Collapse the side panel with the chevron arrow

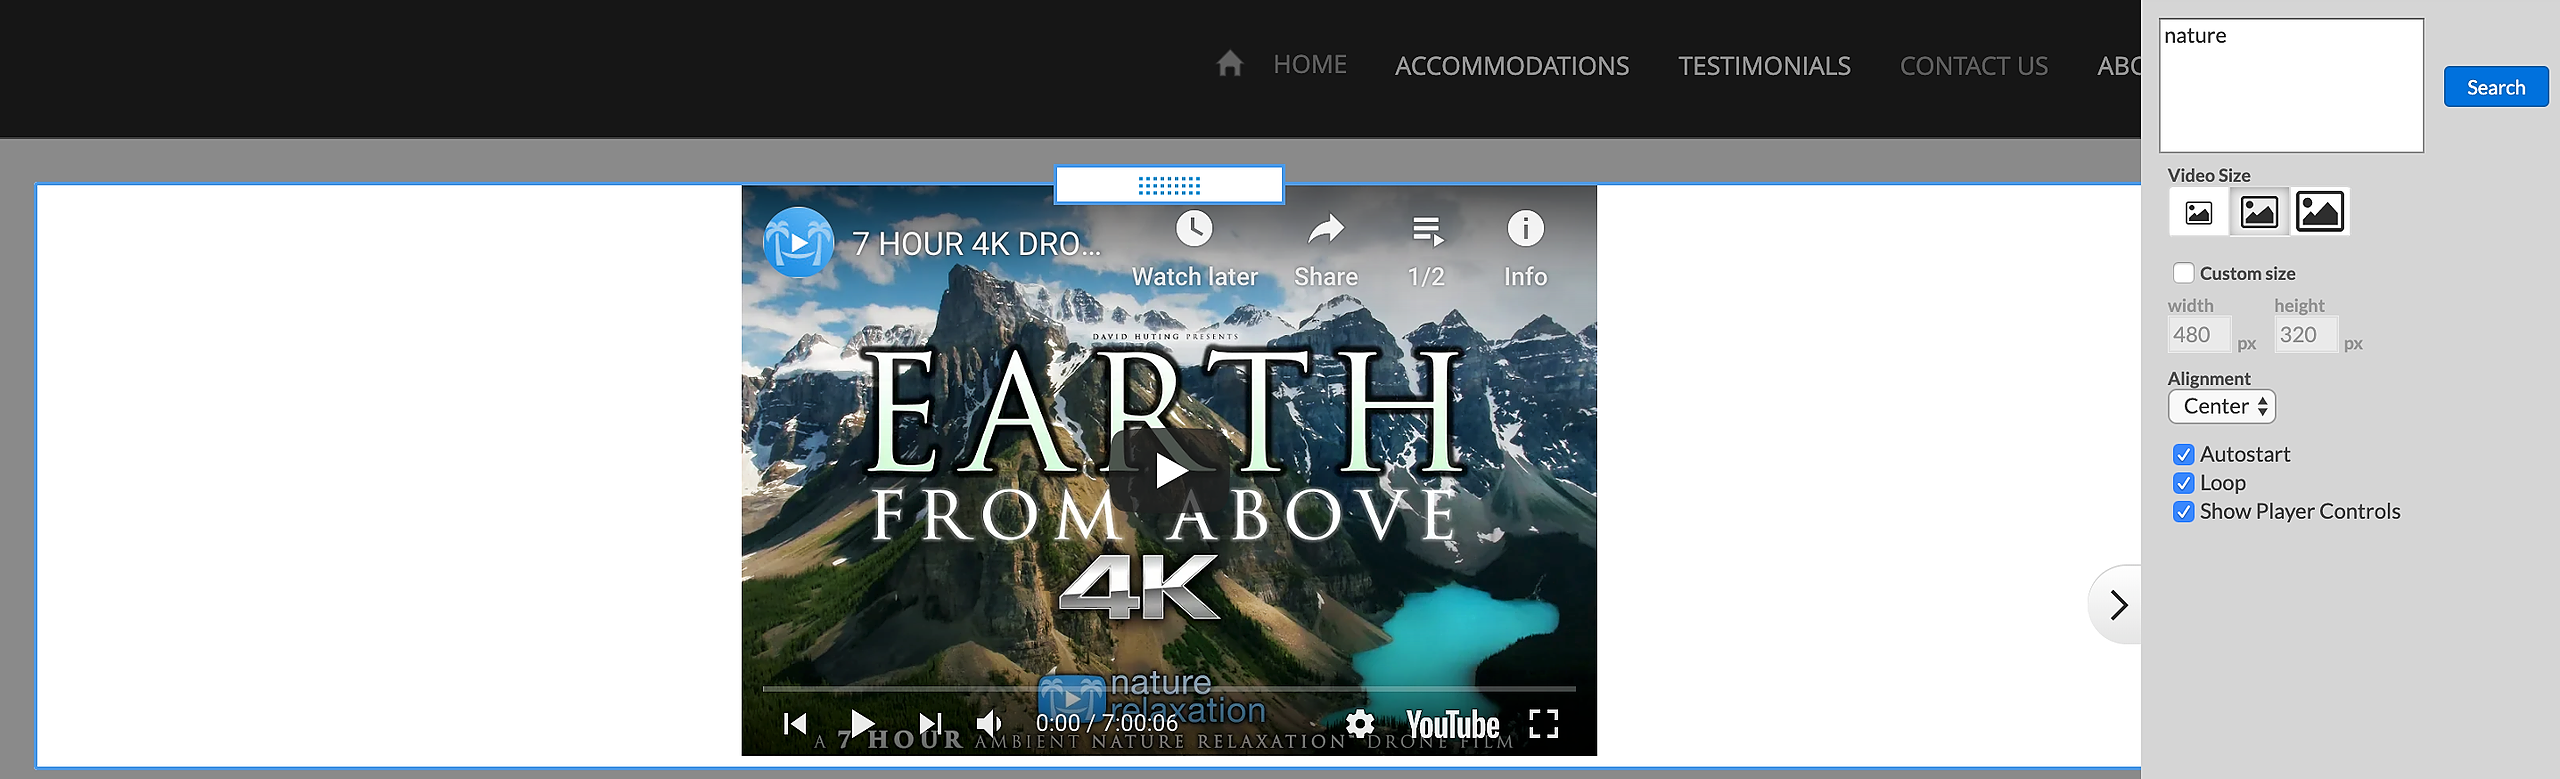[x=2117, y=605]
